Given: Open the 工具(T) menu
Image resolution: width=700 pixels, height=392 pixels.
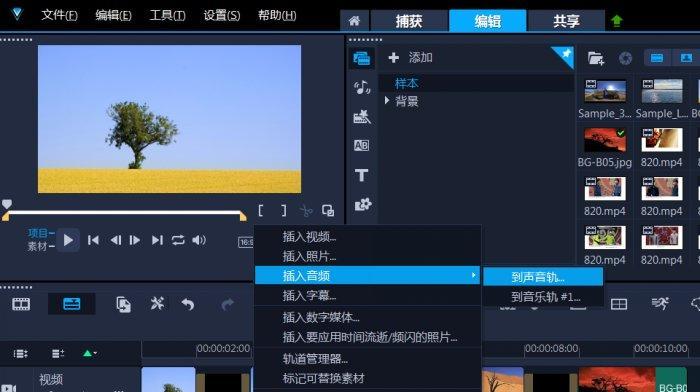Looking at the screenshot, I should click(167, 16).
